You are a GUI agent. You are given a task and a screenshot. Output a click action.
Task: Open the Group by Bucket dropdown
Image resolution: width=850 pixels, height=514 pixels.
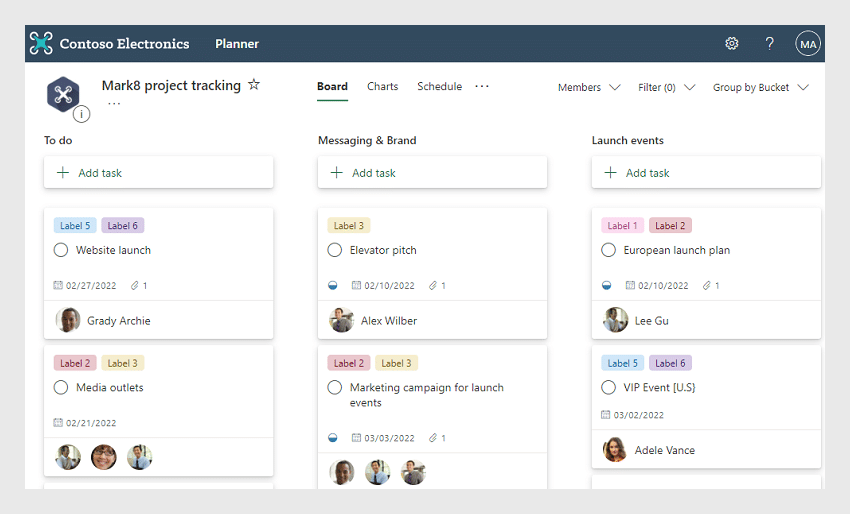[x=761, y=87]
